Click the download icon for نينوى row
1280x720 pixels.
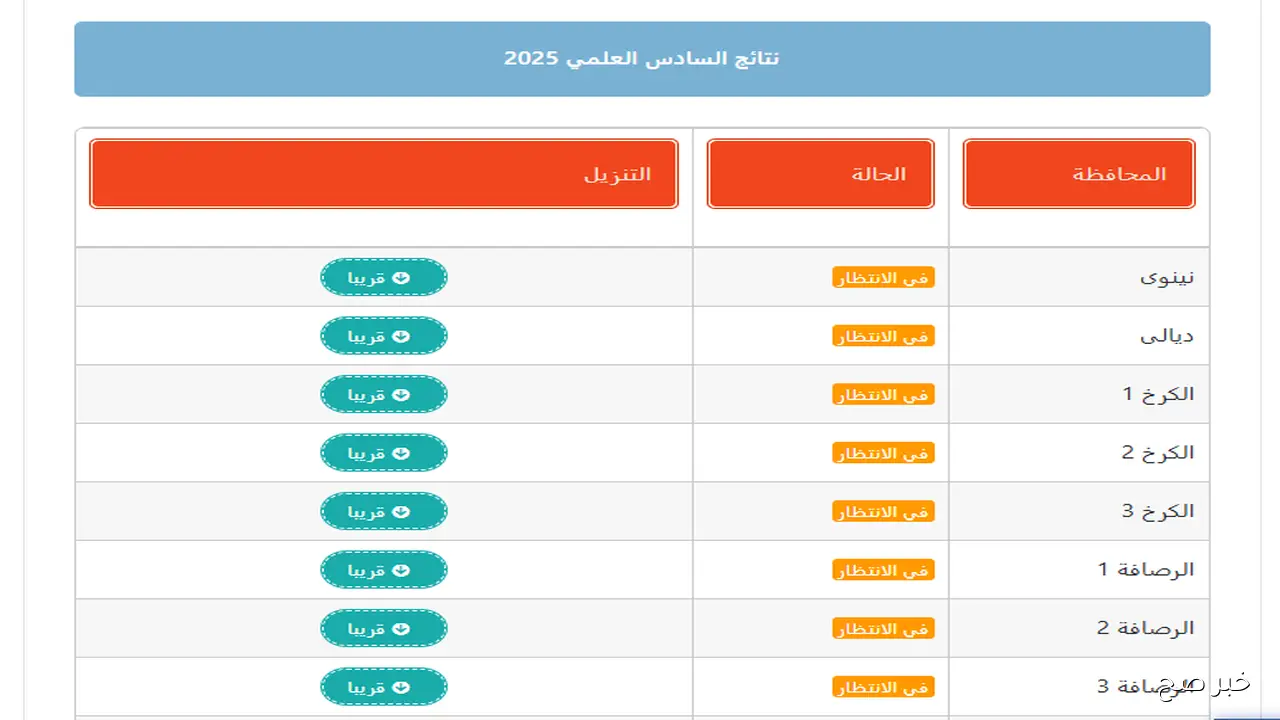402,277
